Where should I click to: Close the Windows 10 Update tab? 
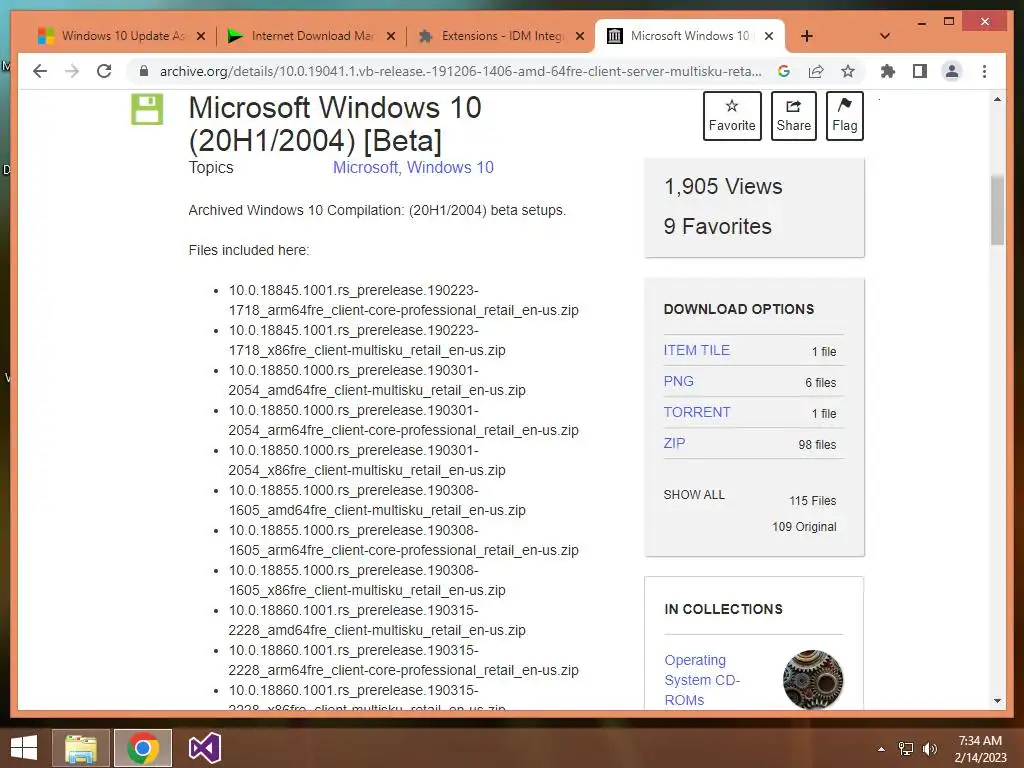coord(201,36)
